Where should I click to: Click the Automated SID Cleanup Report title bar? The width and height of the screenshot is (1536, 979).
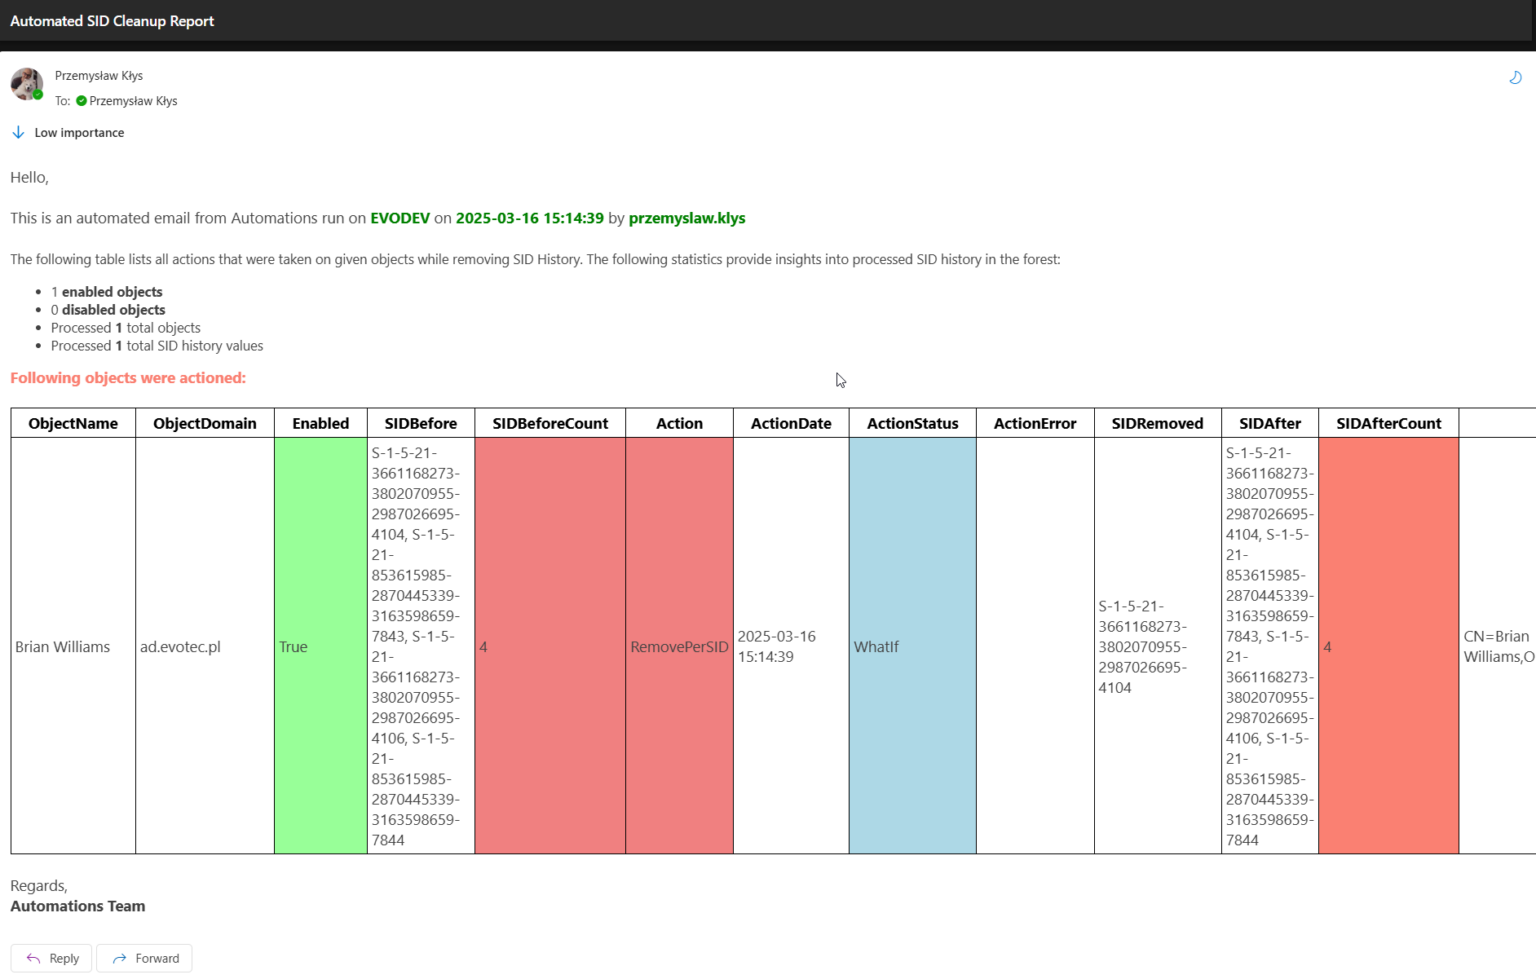(x=111, y=20)
